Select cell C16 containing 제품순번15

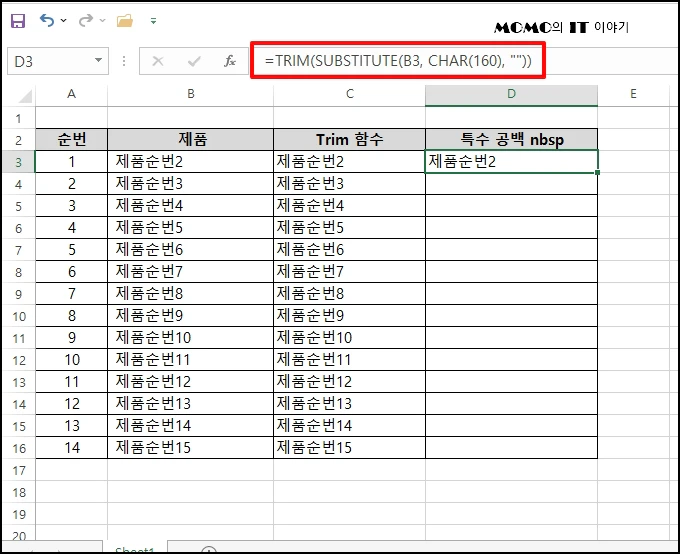[x=350, y=448]
